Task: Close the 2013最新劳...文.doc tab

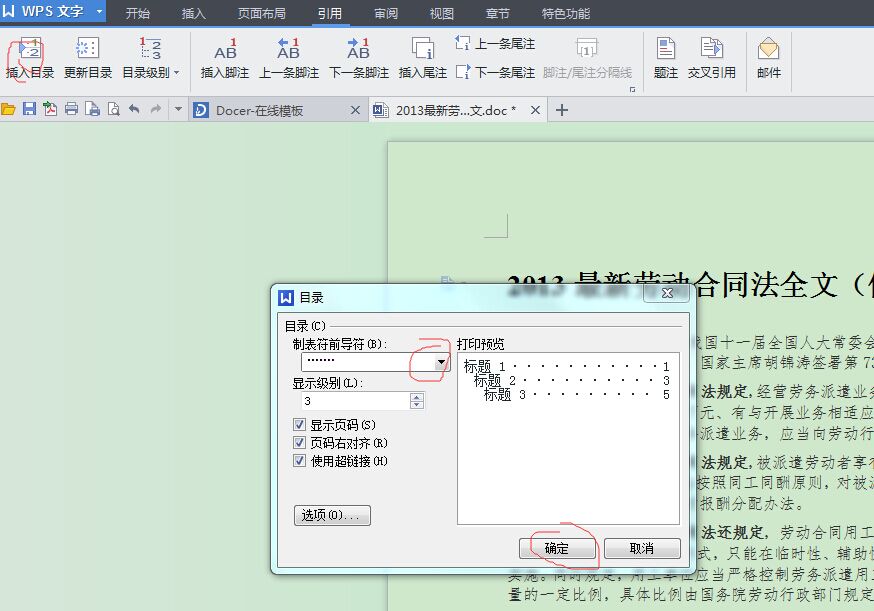Action: [x=535, y=110]
